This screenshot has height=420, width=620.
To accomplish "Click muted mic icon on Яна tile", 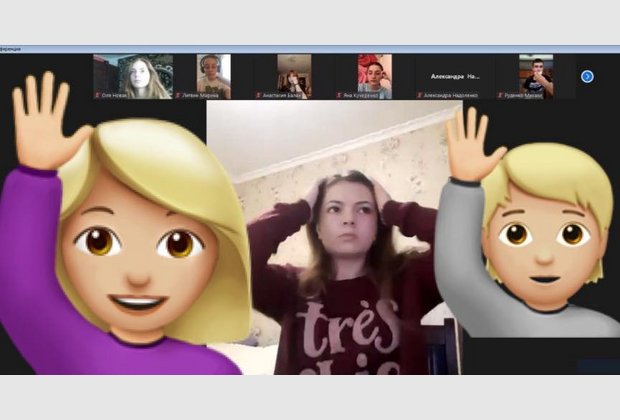I will (339, 95).
